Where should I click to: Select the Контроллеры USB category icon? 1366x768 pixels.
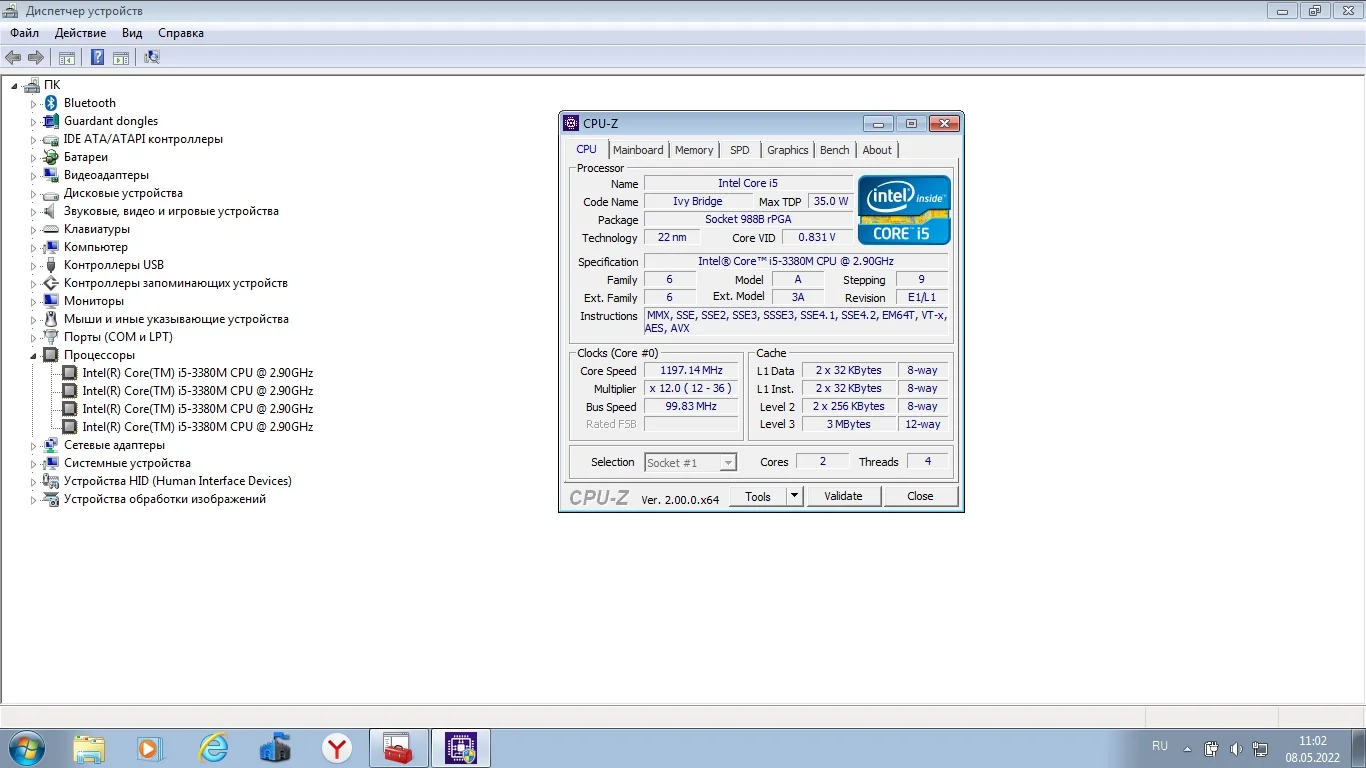(51, 265)
